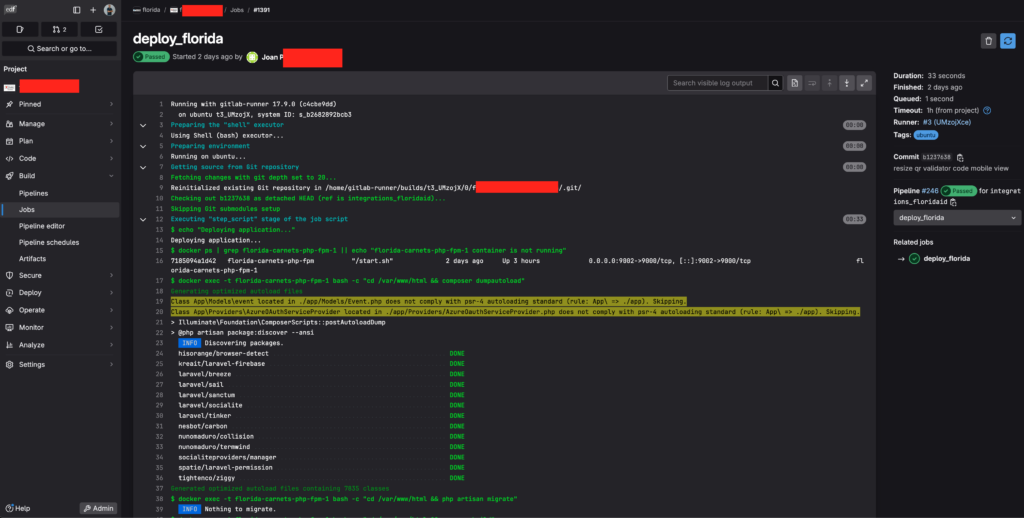Screen dimensions: 1024x518
Task: Collapse Getting source from Git repository section
Action: [143, 167]
